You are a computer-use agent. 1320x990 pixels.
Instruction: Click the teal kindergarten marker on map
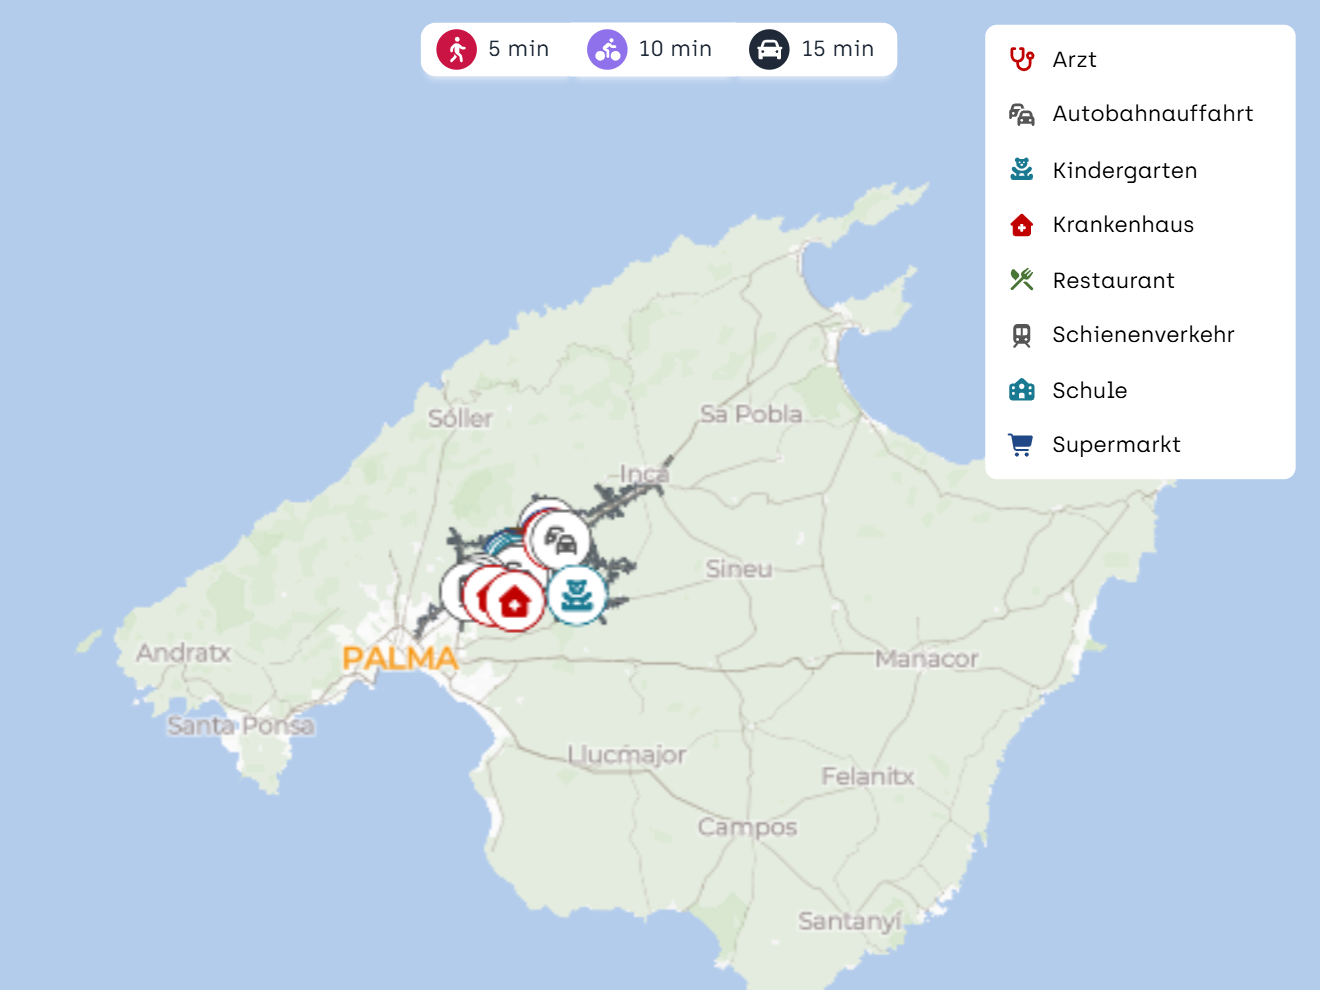(x=577, y=595)
